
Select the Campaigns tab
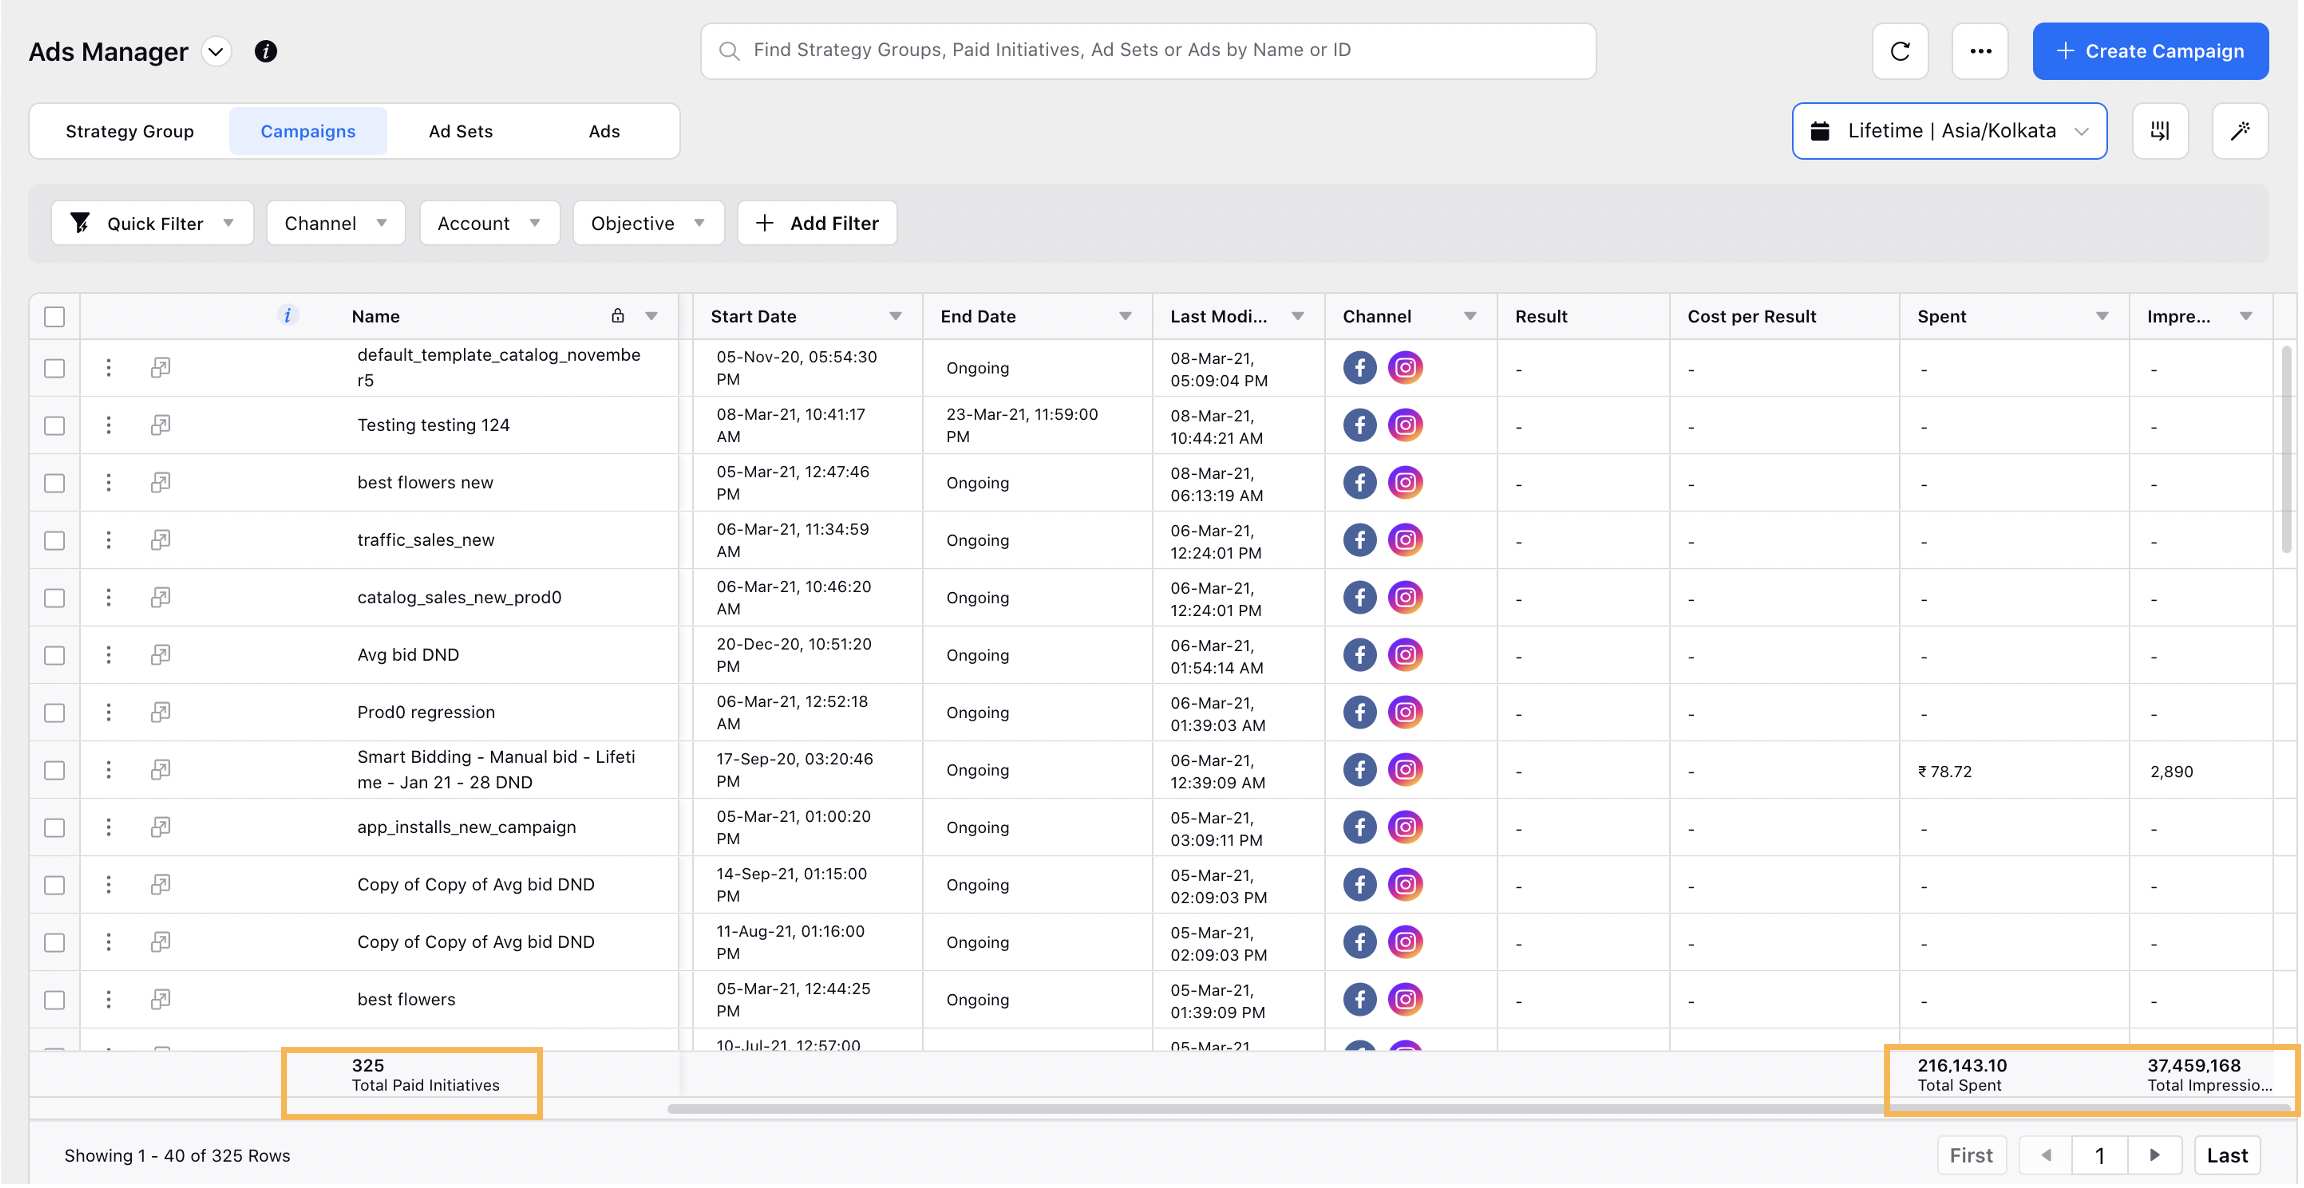pyautogui.click(x=308, y=130)
